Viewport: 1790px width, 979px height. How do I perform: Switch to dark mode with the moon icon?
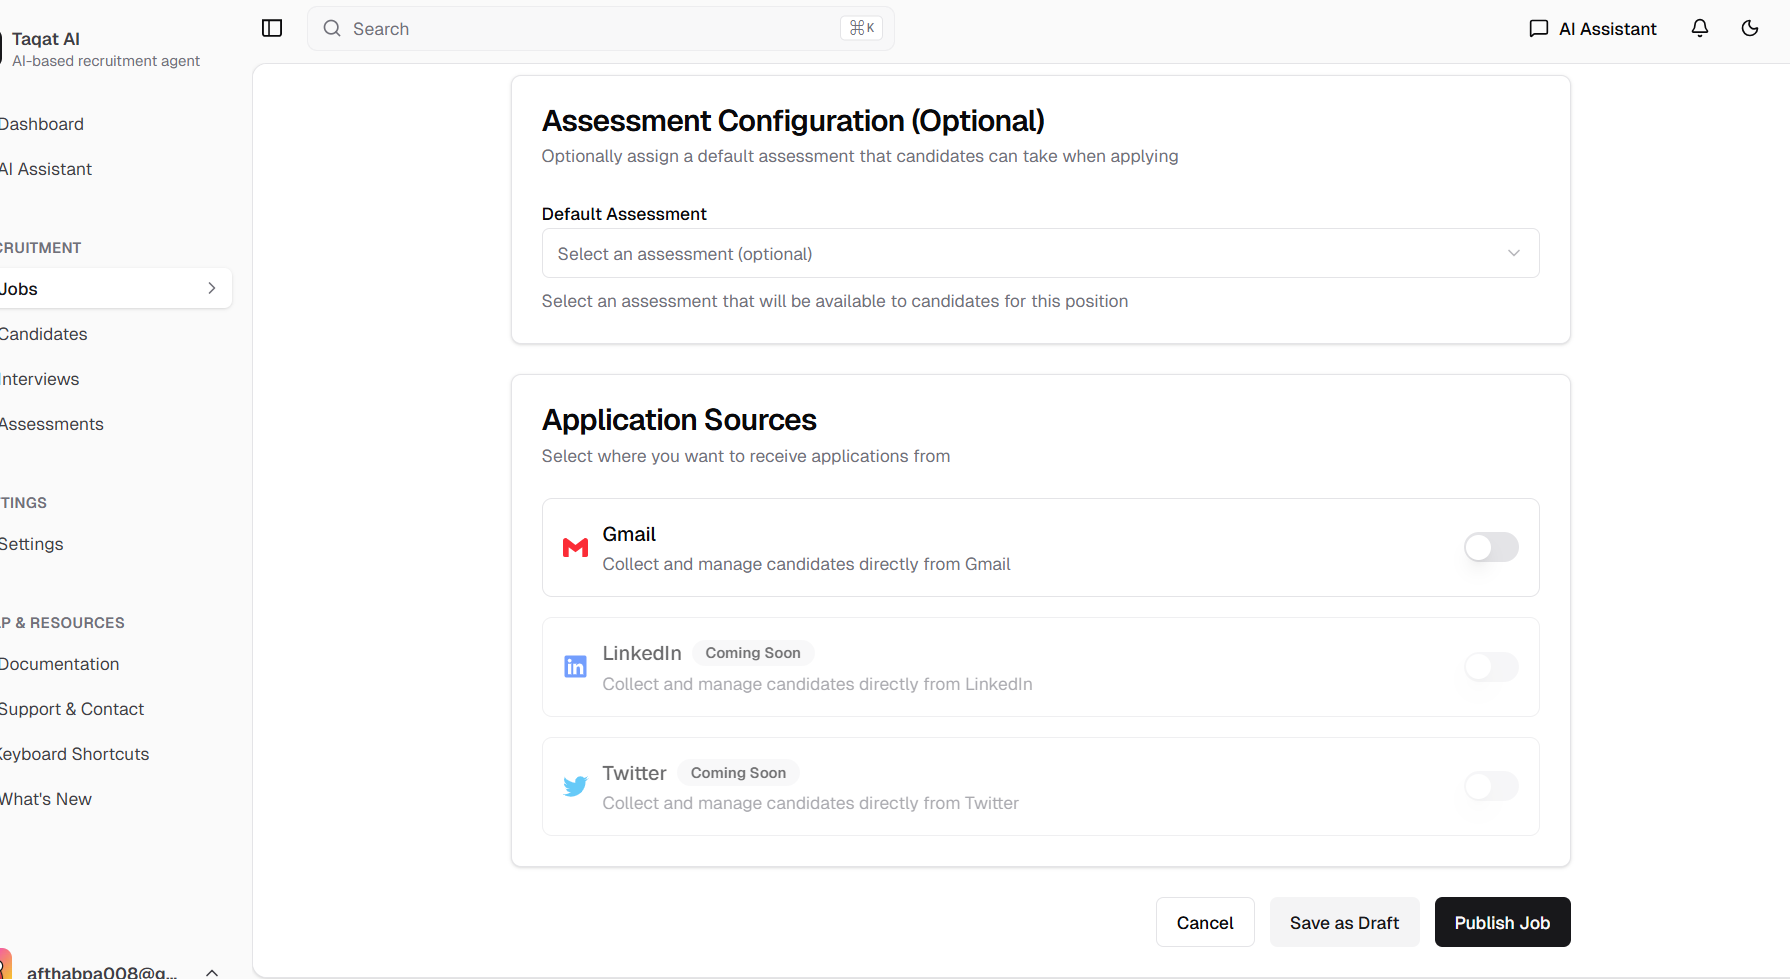click(x=1749, y=28)
